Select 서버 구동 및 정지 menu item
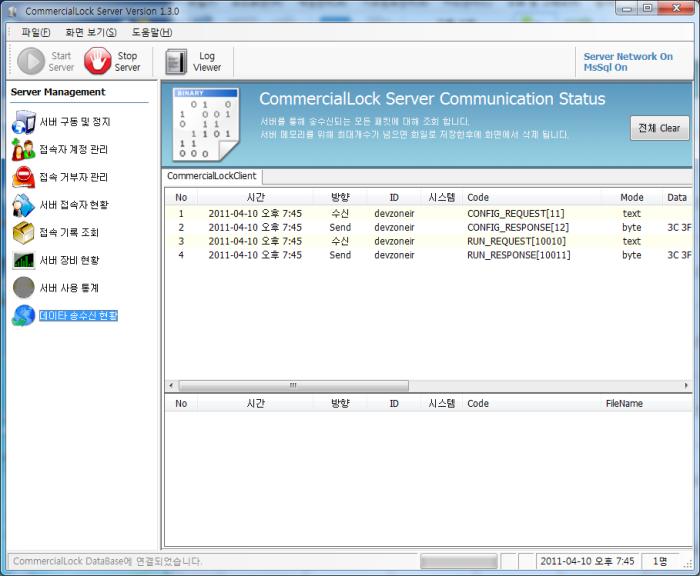 [x=75, y=122]
